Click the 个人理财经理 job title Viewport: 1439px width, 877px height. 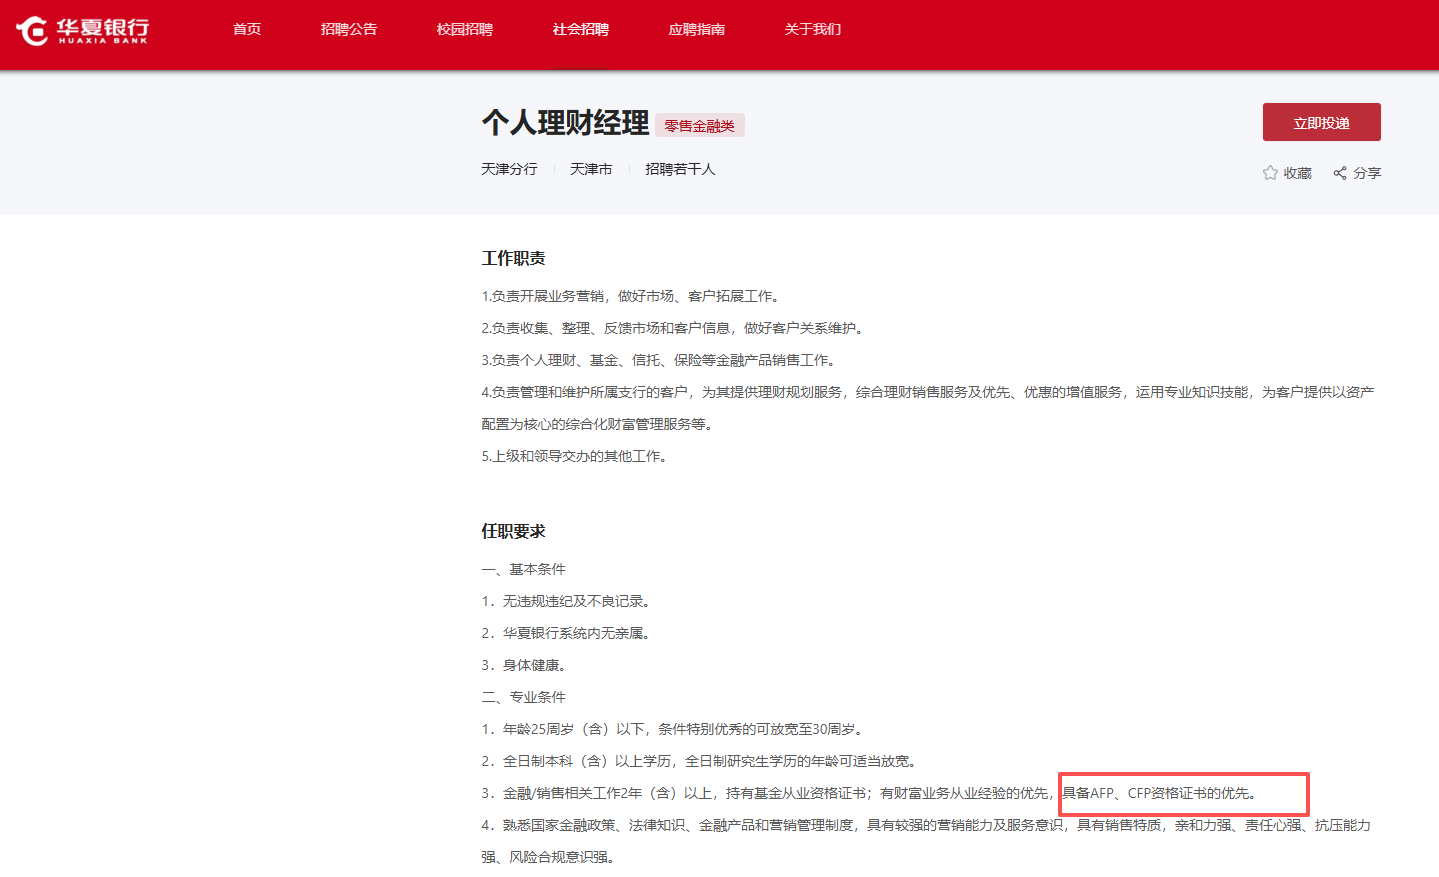coord(565,123)
